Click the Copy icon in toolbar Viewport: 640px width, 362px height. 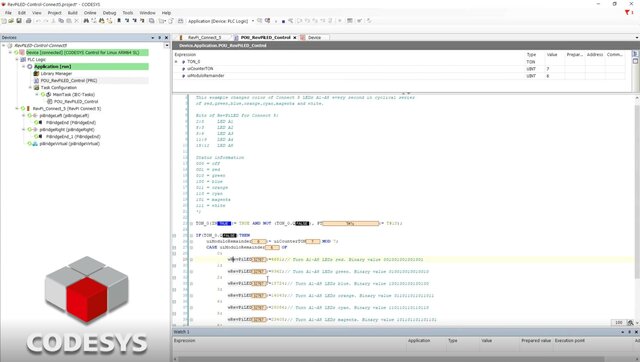tap(61, 21)
